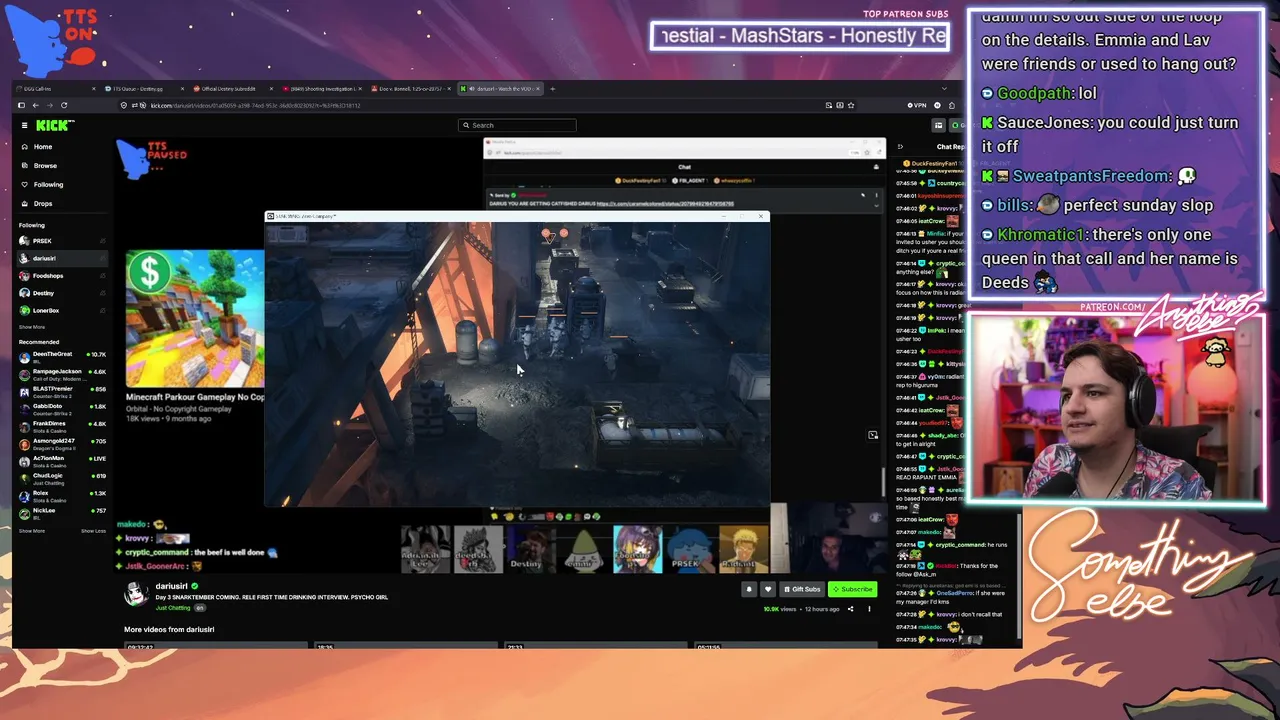
Task: Click the share icon under the video
Action: tap(851, 609)
